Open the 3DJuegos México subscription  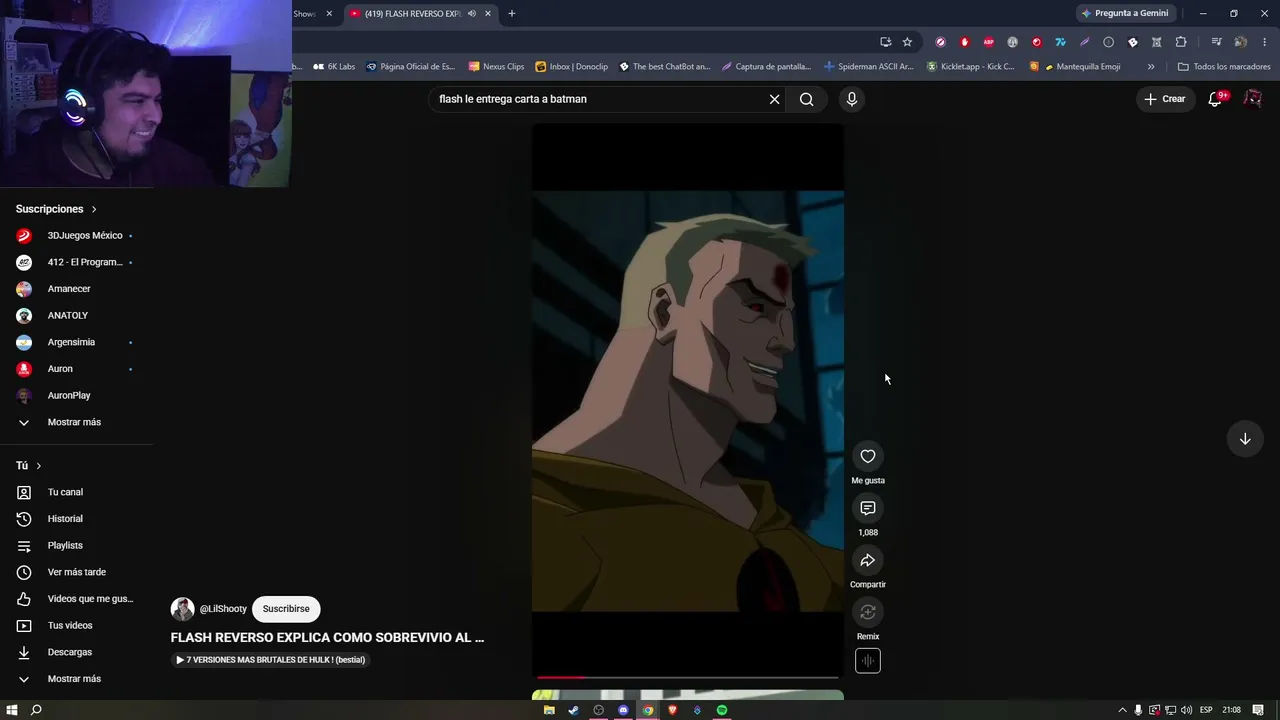[x=76, y=236]
